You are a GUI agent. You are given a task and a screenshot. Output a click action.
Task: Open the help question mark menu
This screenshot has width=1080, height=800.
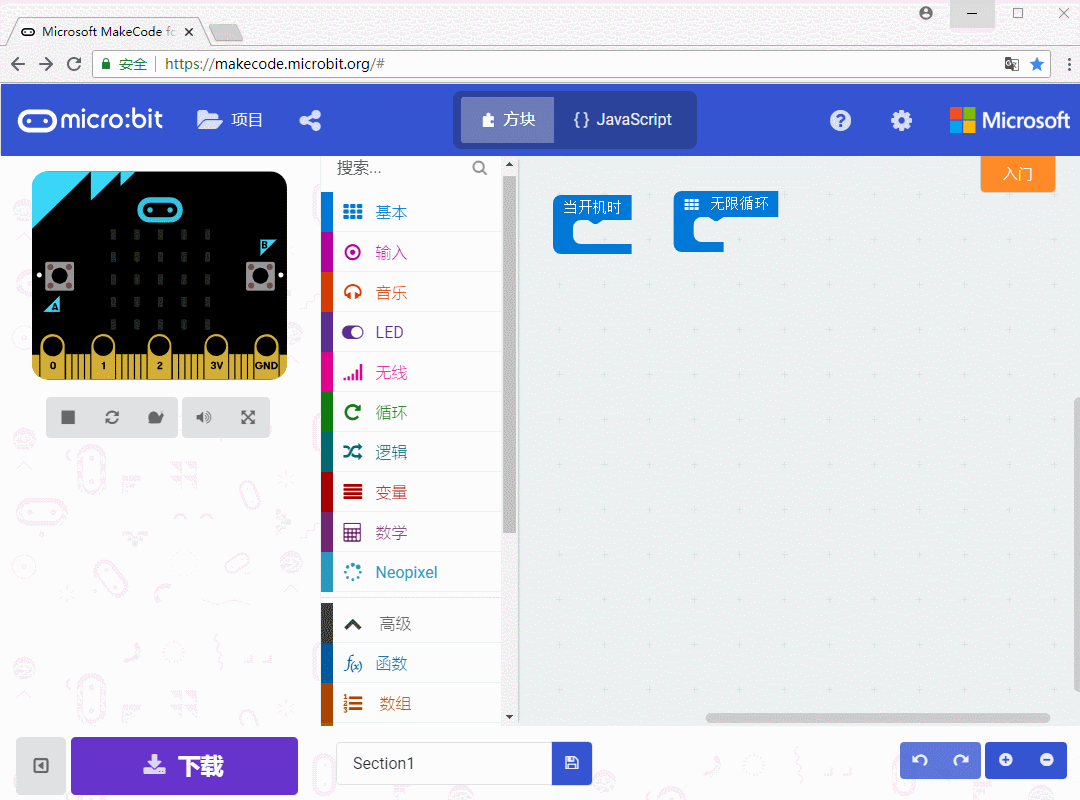[840, 121]
